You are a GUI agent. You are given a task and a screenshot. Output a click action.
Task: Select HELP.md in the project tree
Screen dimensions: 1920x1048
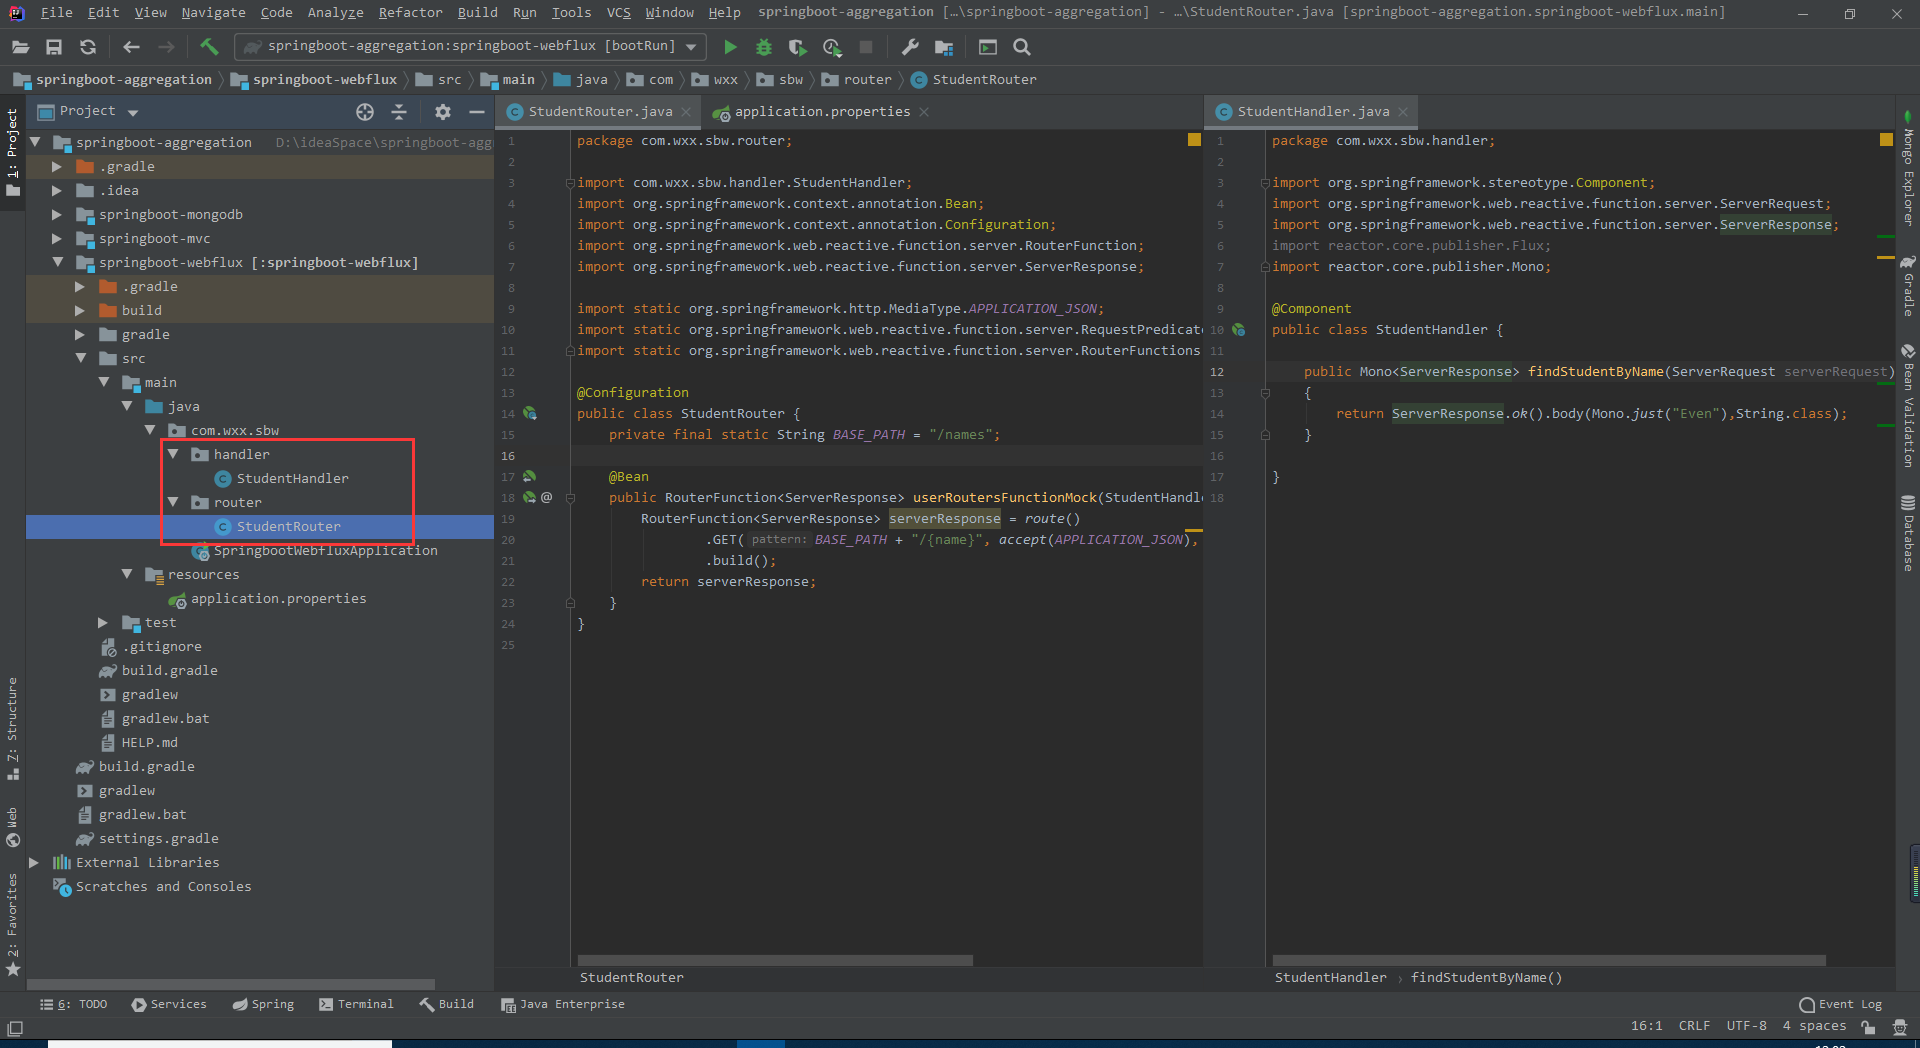pyautogui.click(x=149, y=742)
